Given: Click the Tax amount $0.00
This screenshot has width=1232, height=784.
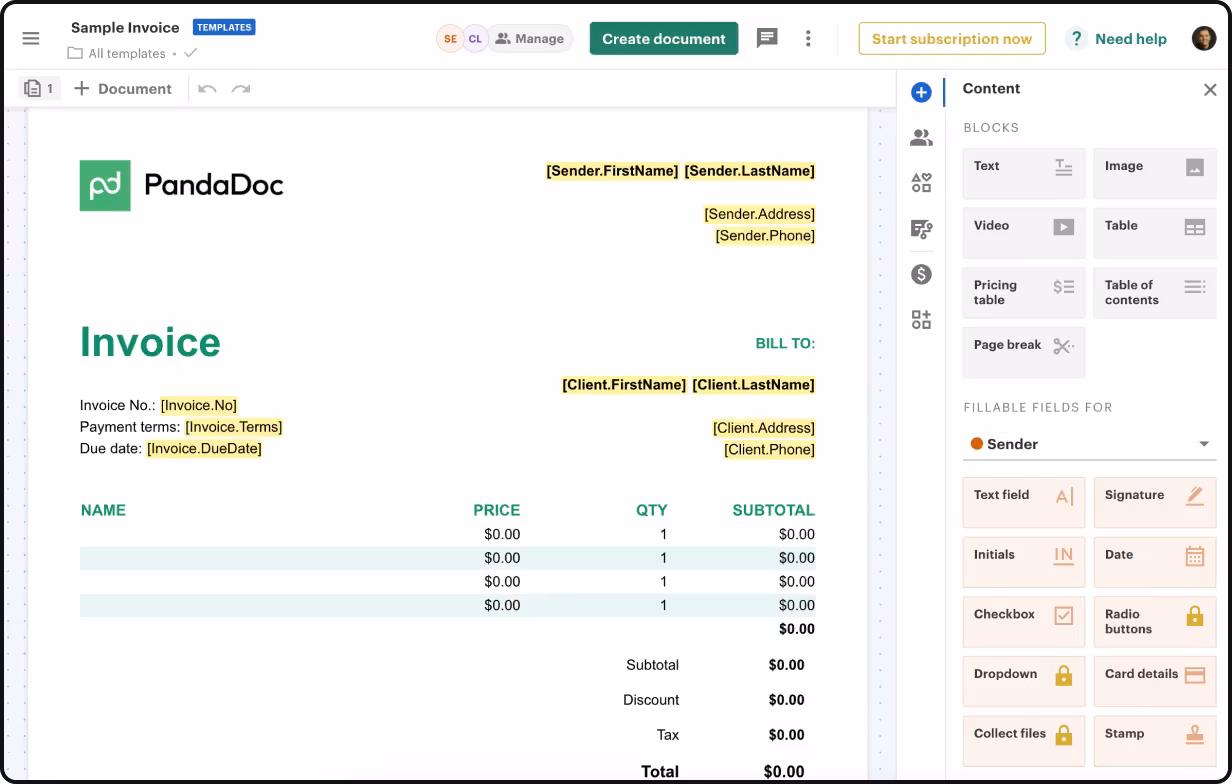Looking at the screenshot, I should [786, 735].
